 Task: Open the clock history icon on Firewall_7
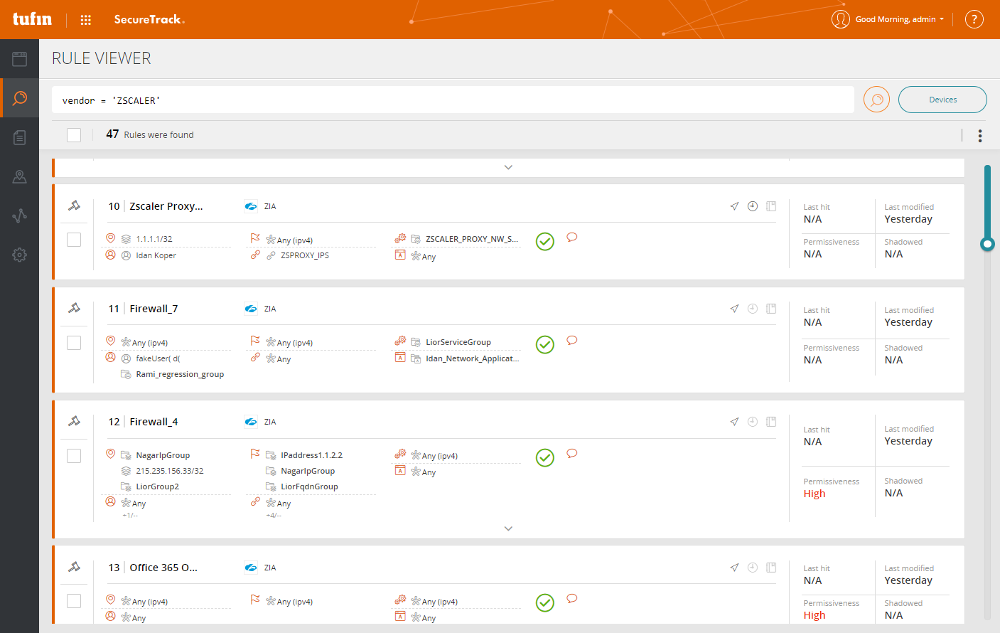pyautogui.click(x=753, y=309)
